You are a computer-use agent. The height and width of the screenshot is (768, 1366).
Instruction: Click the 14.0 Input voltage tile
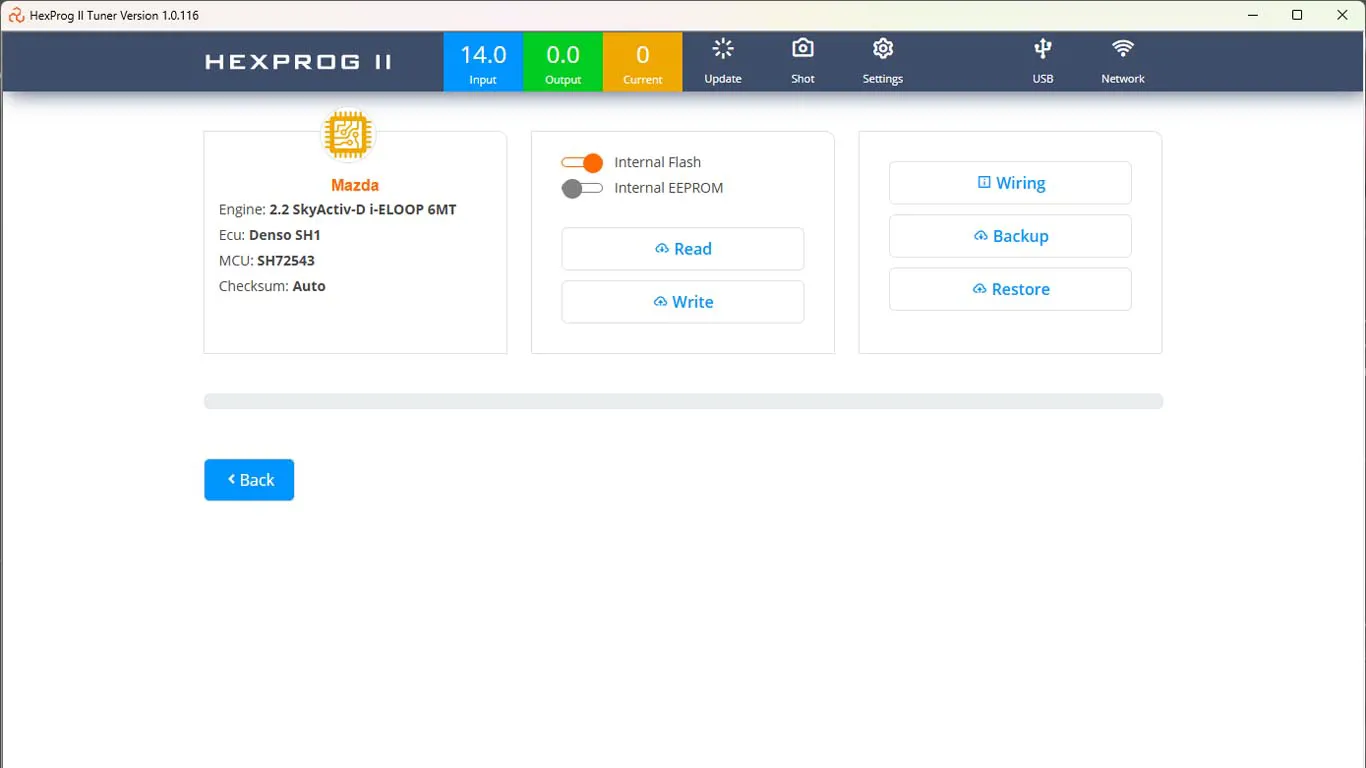483,62
